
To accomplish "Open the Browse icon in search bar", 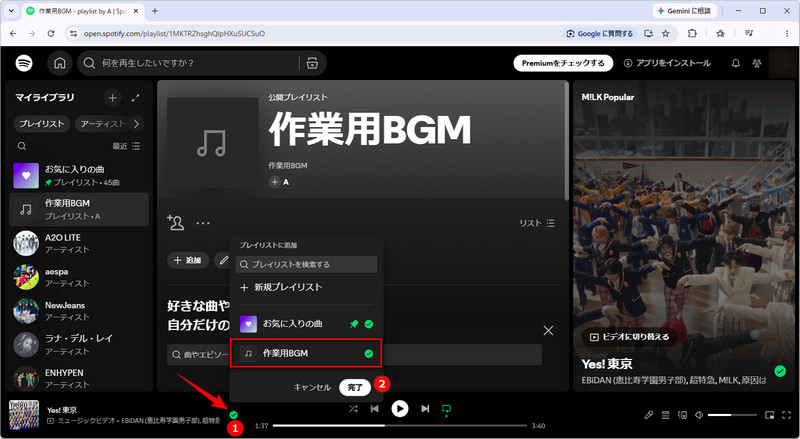I will click(x=312, y=63).
